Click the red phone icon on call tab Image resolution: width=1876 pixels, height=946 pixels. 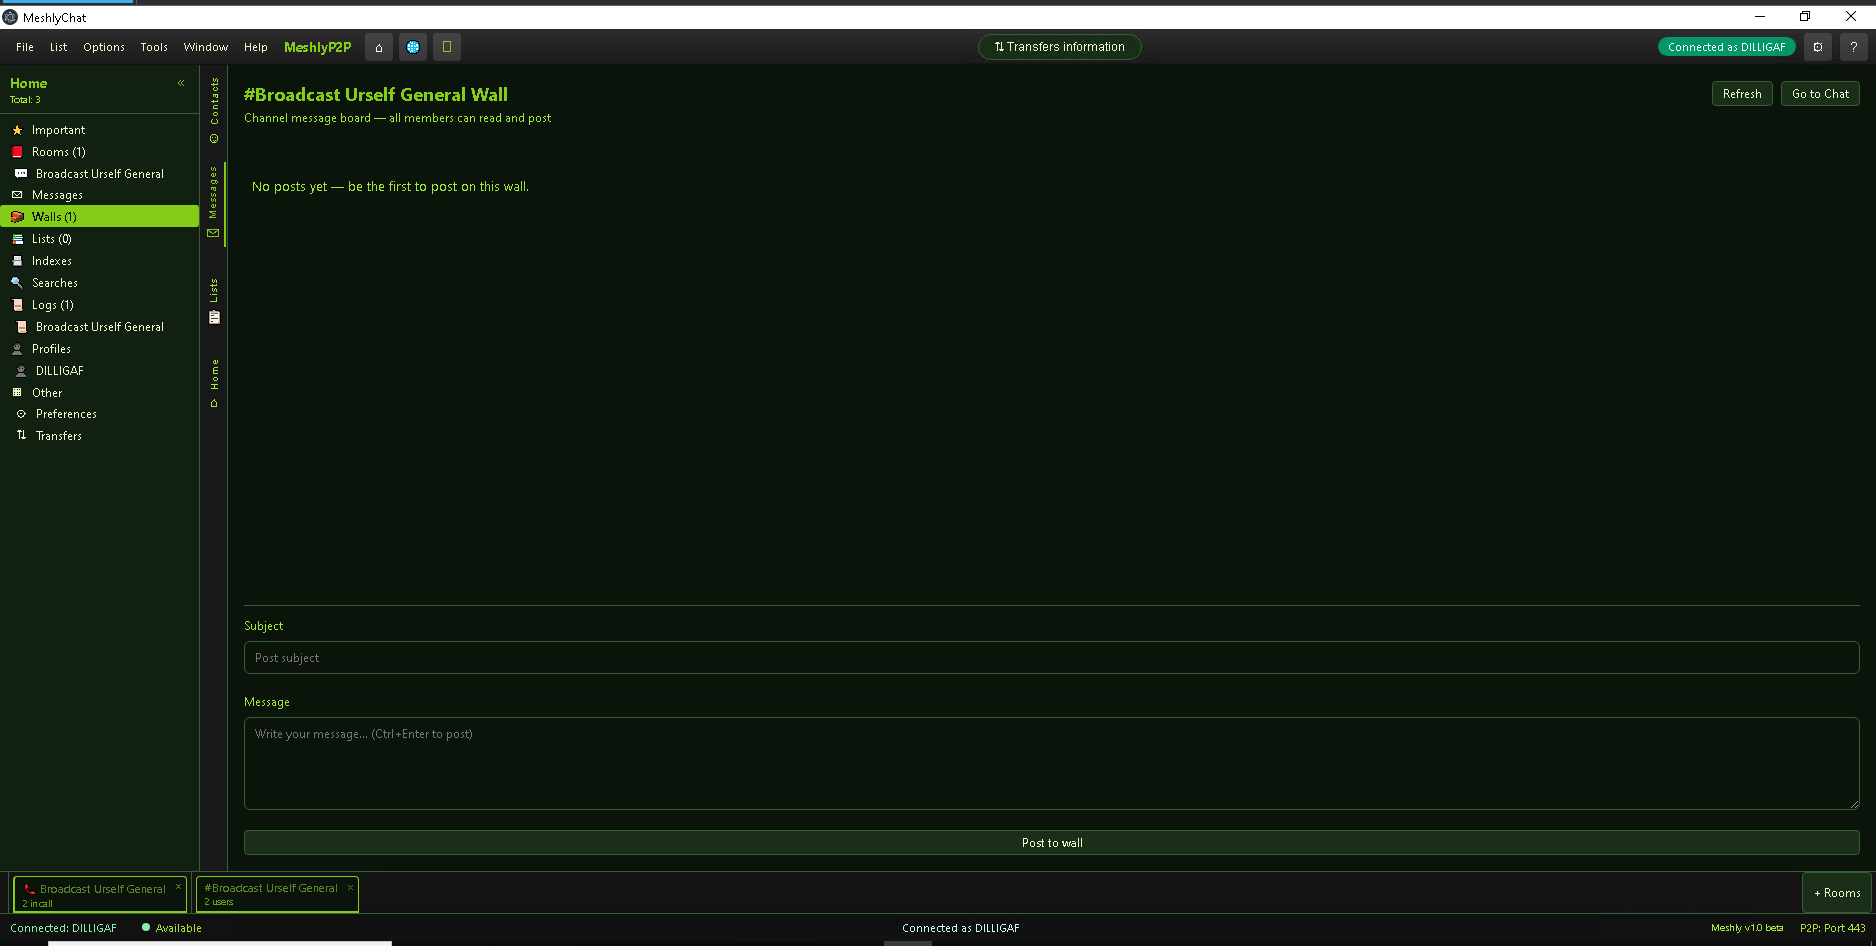pos(29,889)
